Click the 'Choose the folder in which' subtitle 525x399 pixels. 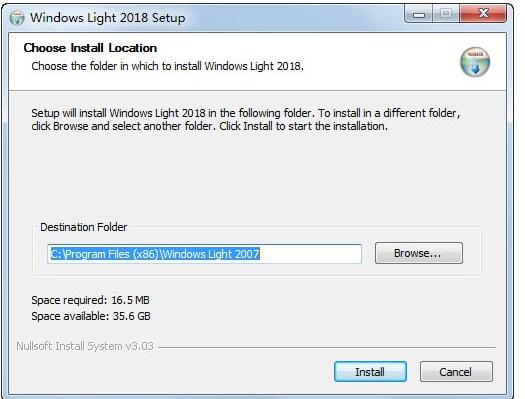pos(167,66)
